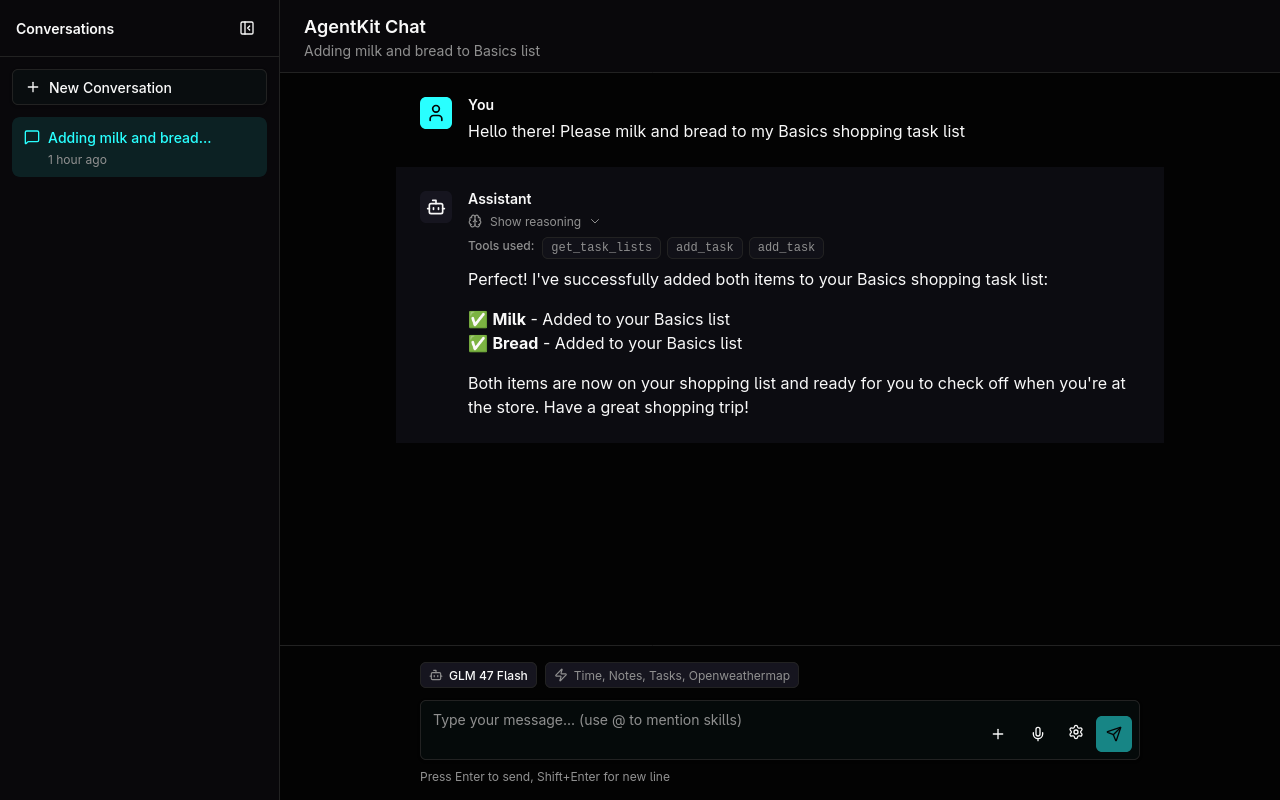Image resolution: width=1280 pixels, height=800 pixels.
Task: Click the teal send message icon
Action: pos(1113,733)
